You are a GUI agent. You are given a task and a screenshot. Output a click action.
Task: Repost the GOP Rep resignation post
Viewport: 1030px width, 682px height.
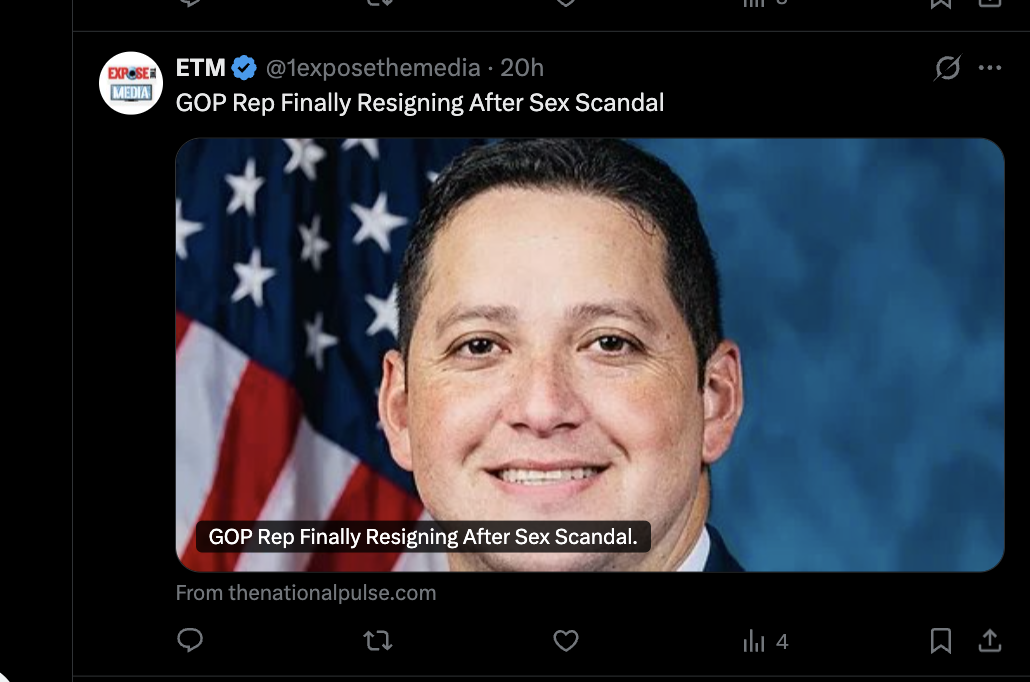point(377,640)
